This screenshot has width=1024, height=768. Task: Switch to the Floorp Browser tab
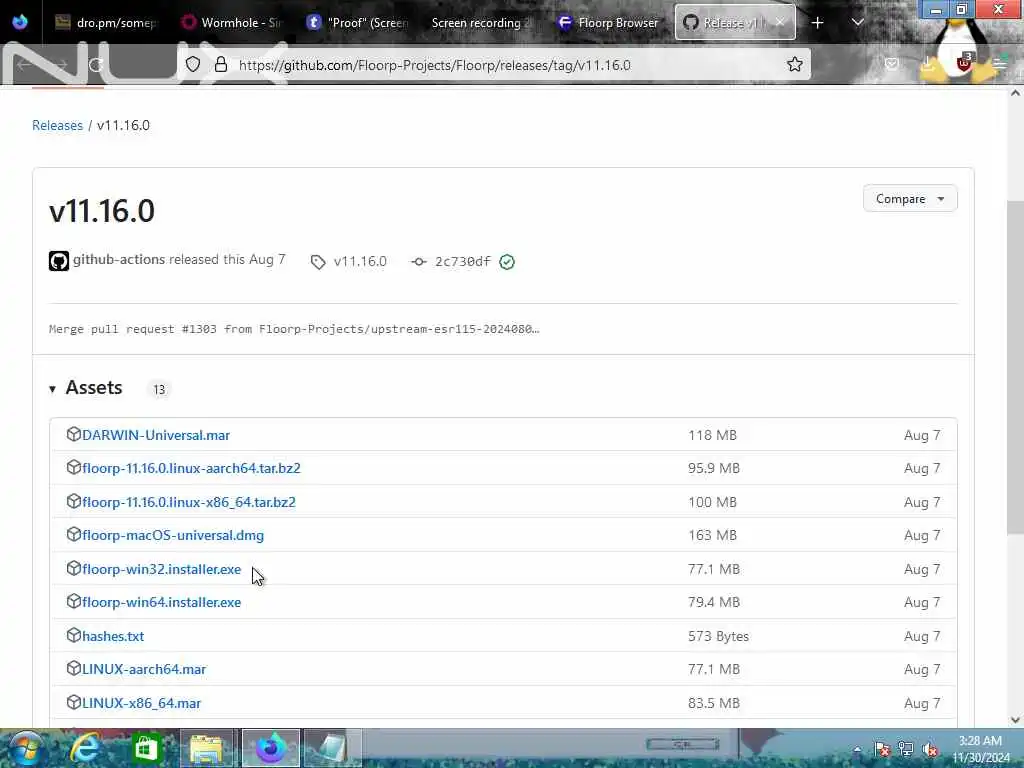coord(609,22)
